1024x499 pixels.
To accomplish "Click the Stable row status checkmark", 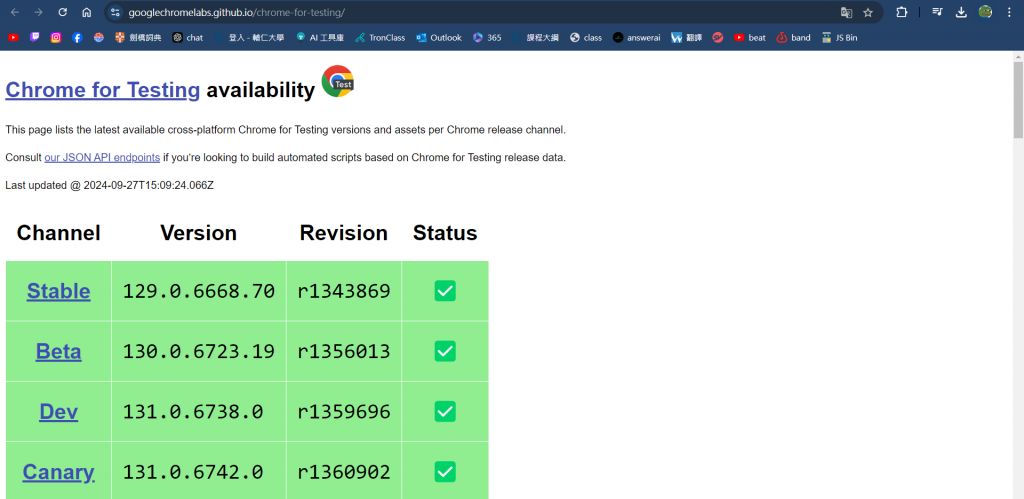I will coord(445,291).
